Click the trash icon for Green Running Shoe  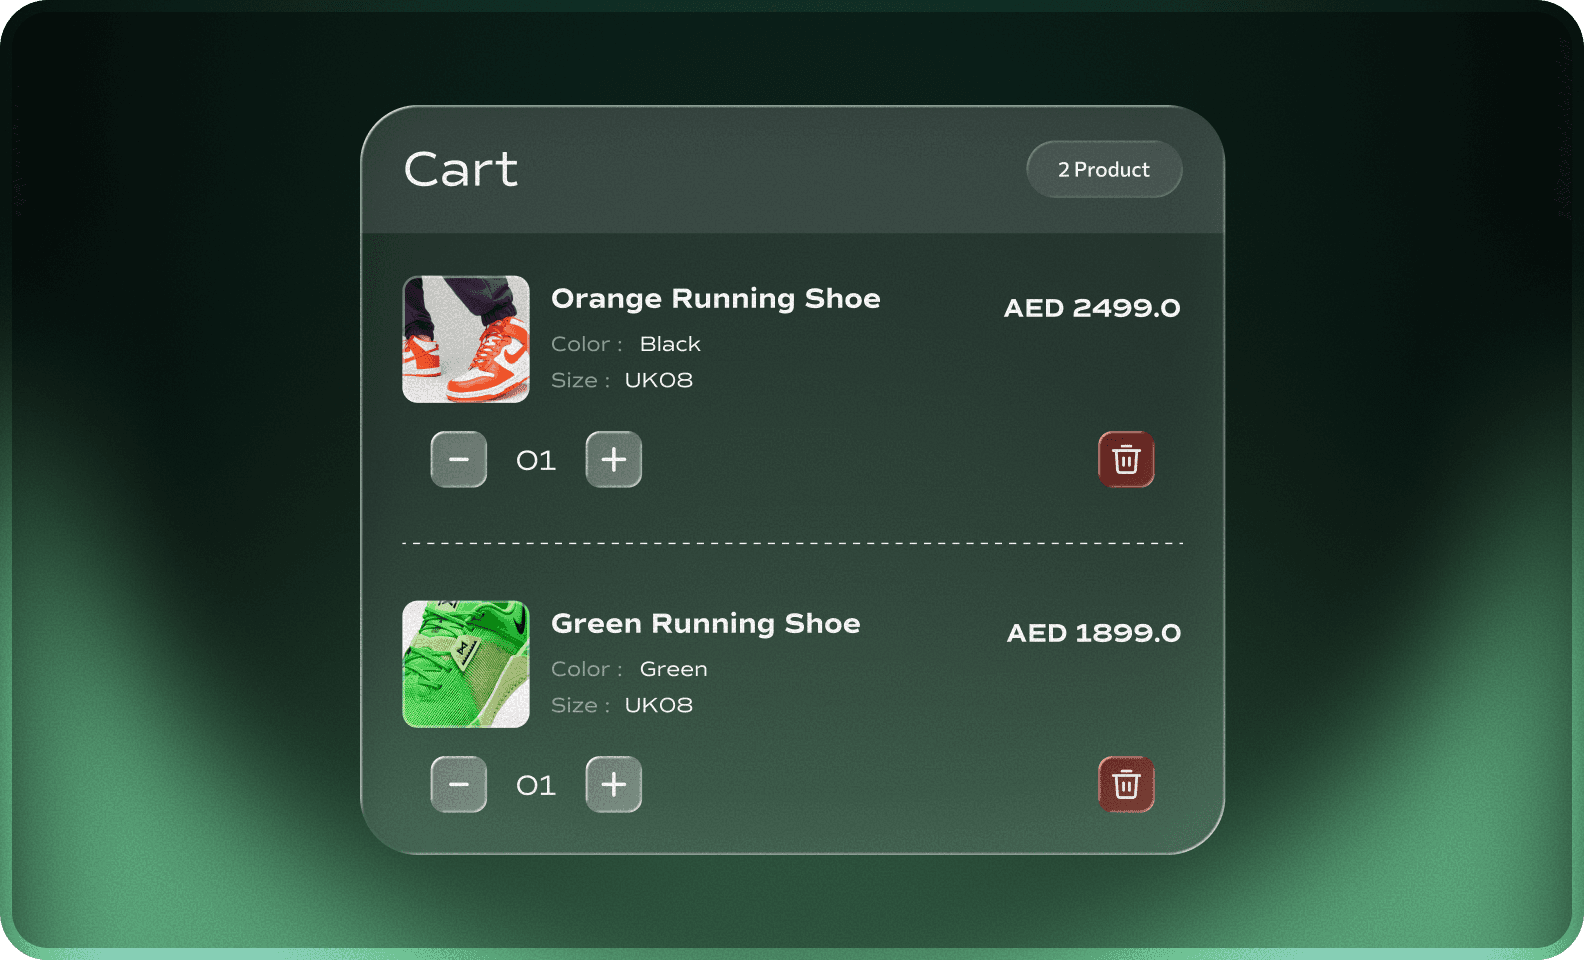point(1126,785)
